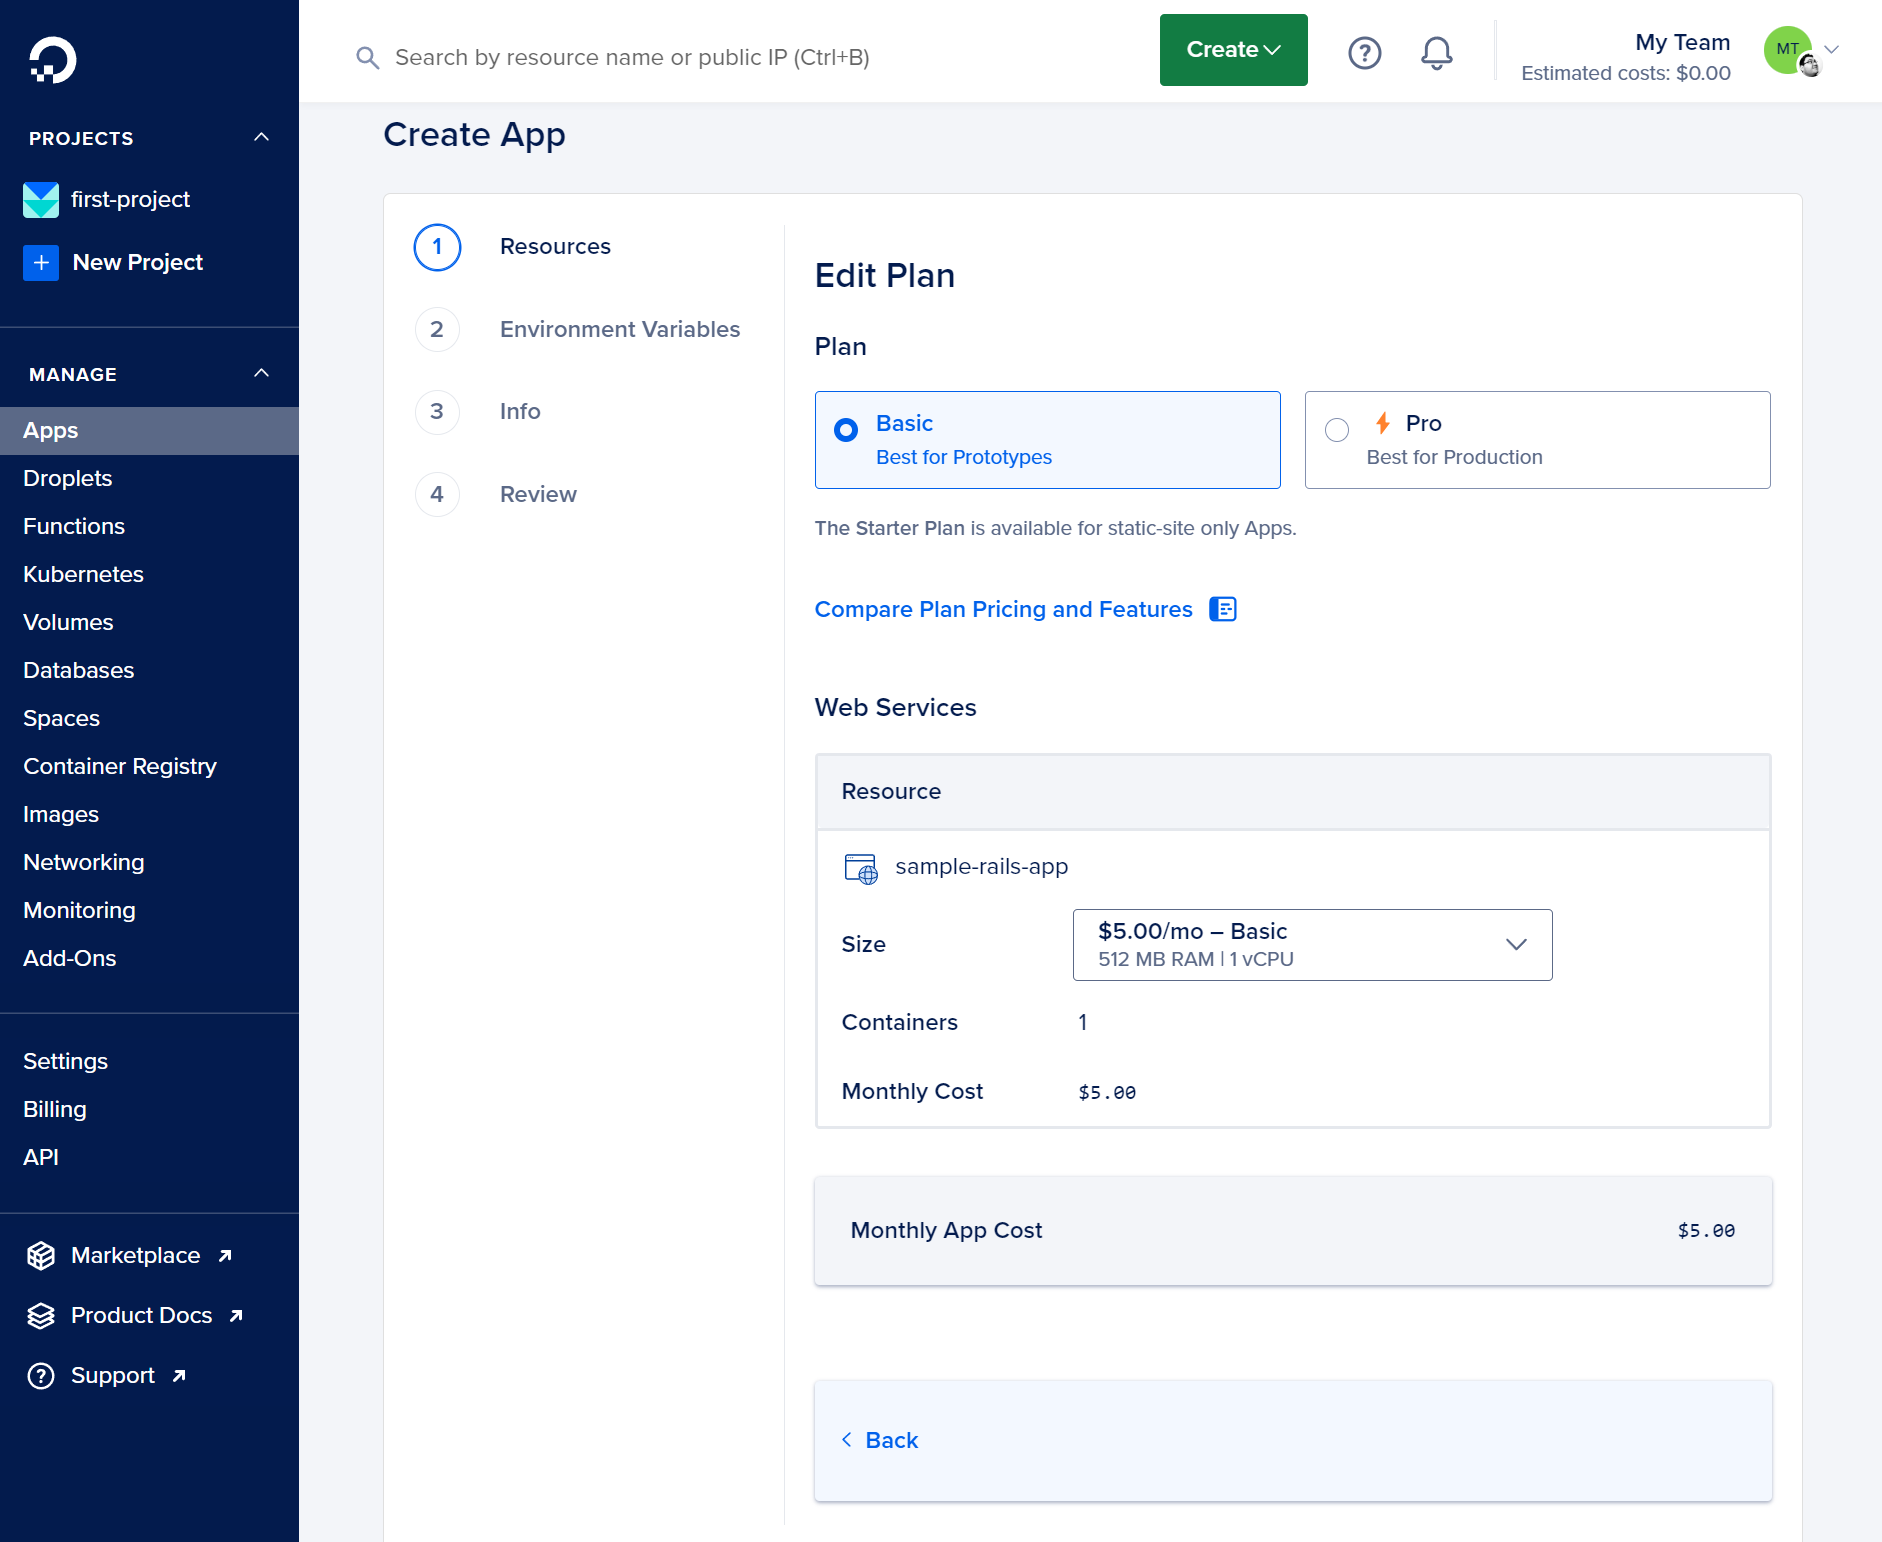Click the DigitalOcean logo icon
This screenshot has height=1542, width=1882.
pos(53,60)
